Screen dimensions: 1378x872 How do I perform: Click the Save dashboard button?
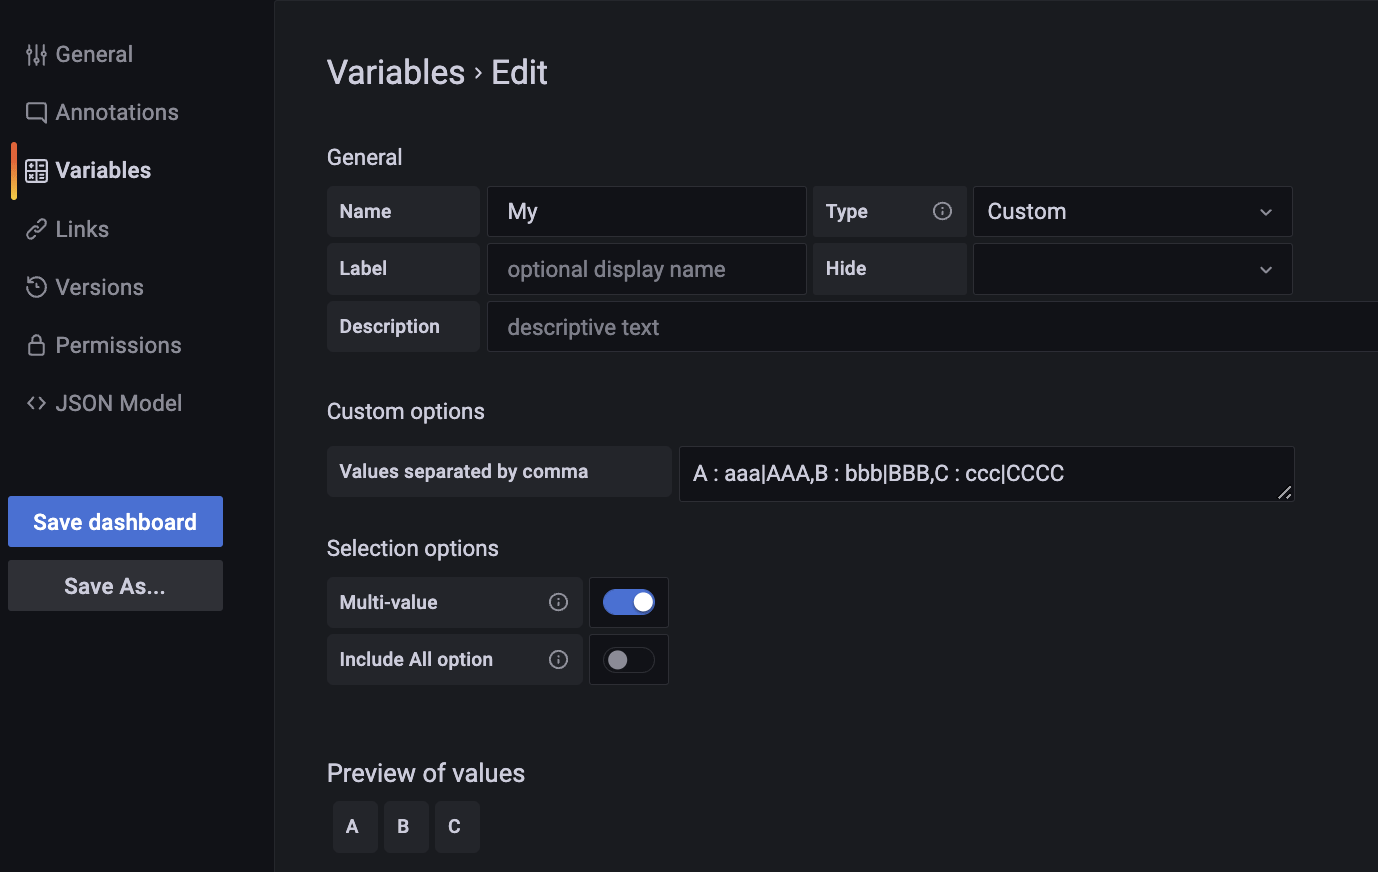coord(115,522)
